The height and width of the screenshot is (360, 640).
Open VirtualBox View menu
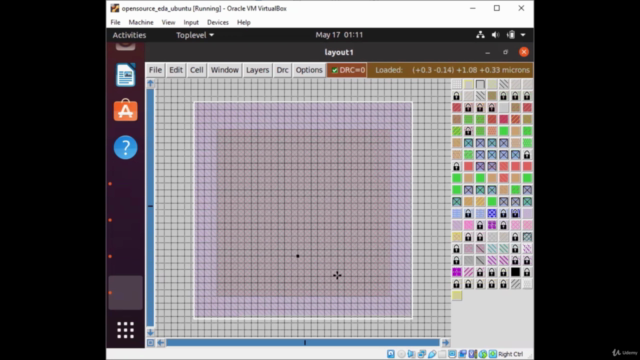click(168, 22)
